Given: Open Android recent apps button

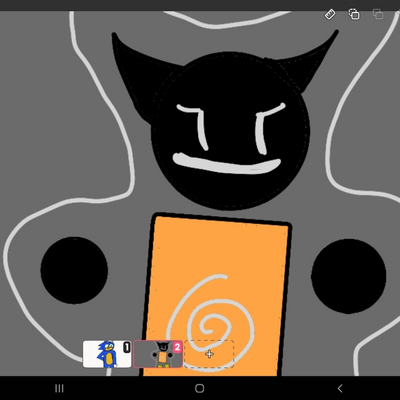Looking at the screenshot, I should click(59, 388).
